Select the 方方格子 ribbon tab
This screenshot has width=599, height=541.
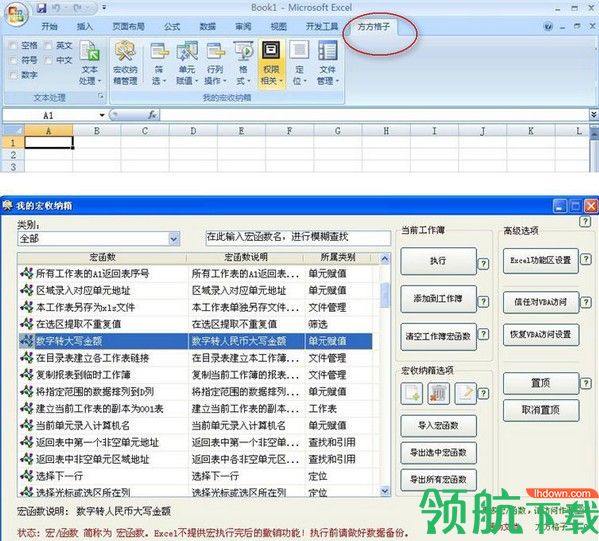pyautogui.click(x=374, y=26)
